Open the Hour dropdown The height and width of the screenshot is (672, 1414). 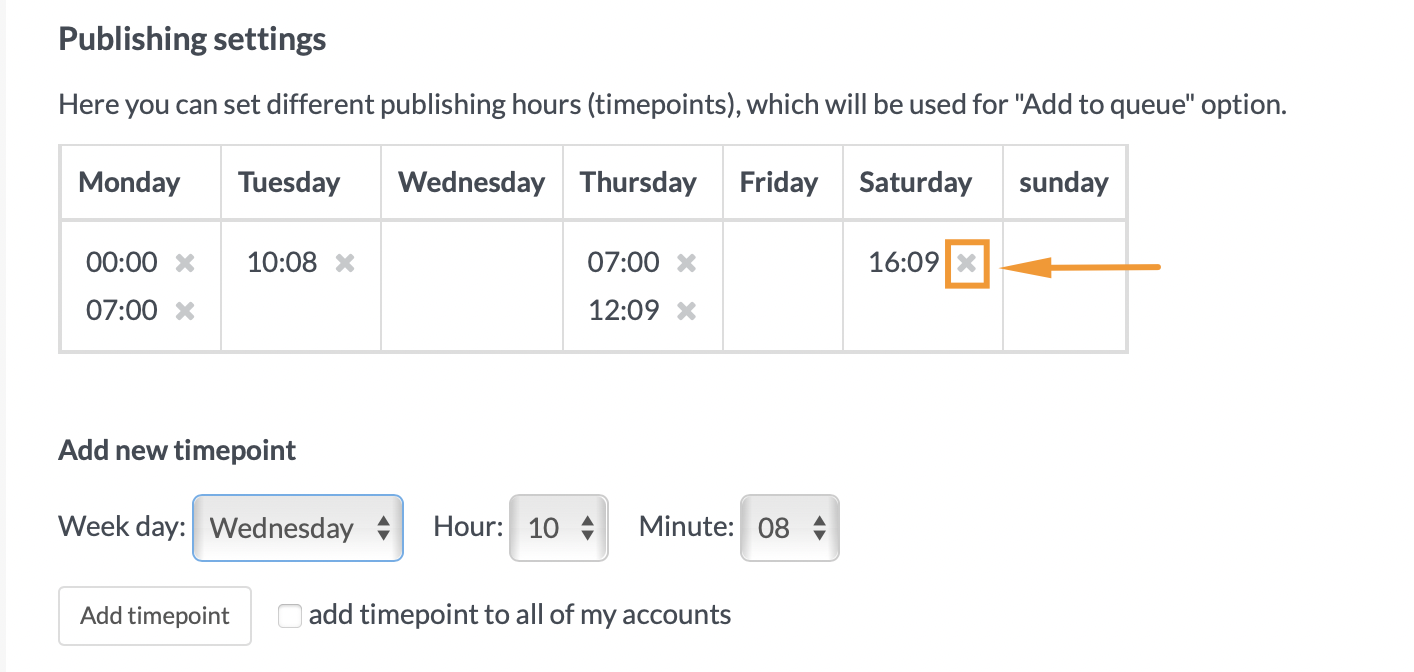coord(559,528)
